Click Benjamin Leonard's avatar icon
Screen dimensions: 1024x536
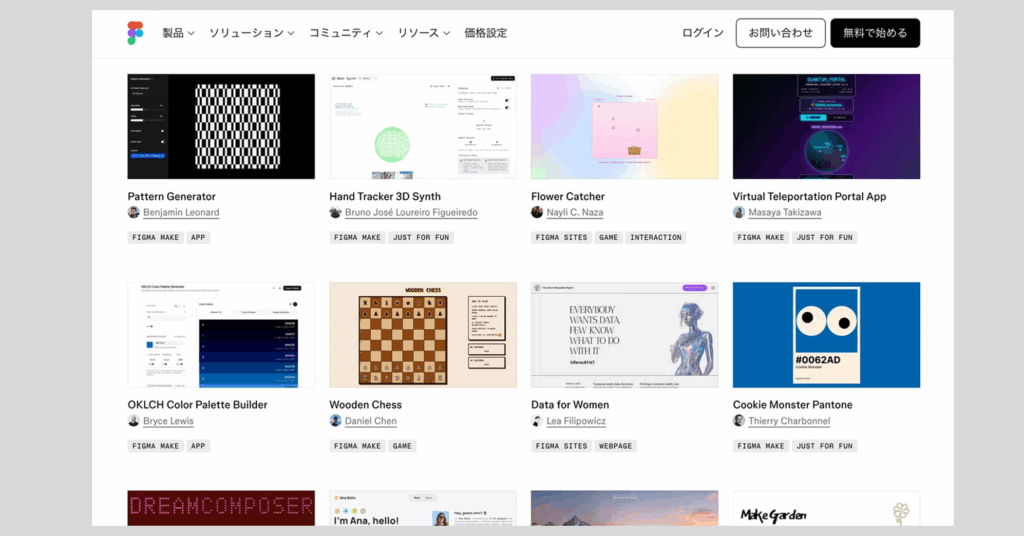pyautogui.click(x=134, y=212)
